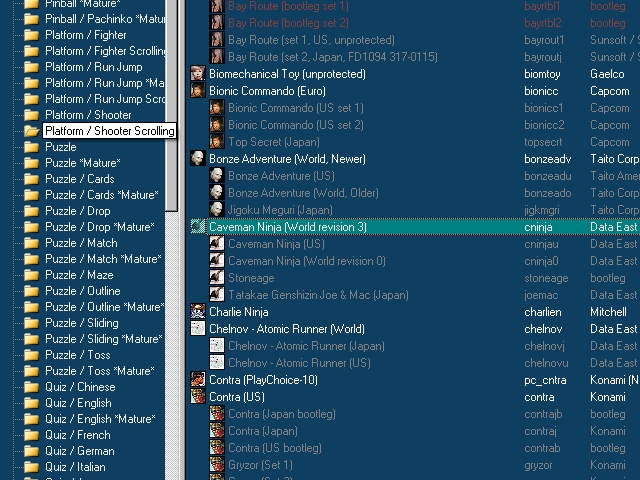Click the Bonze Adventure (World, Newer) icon
This screenshot has width=640, height=480.
pos(198,159)
